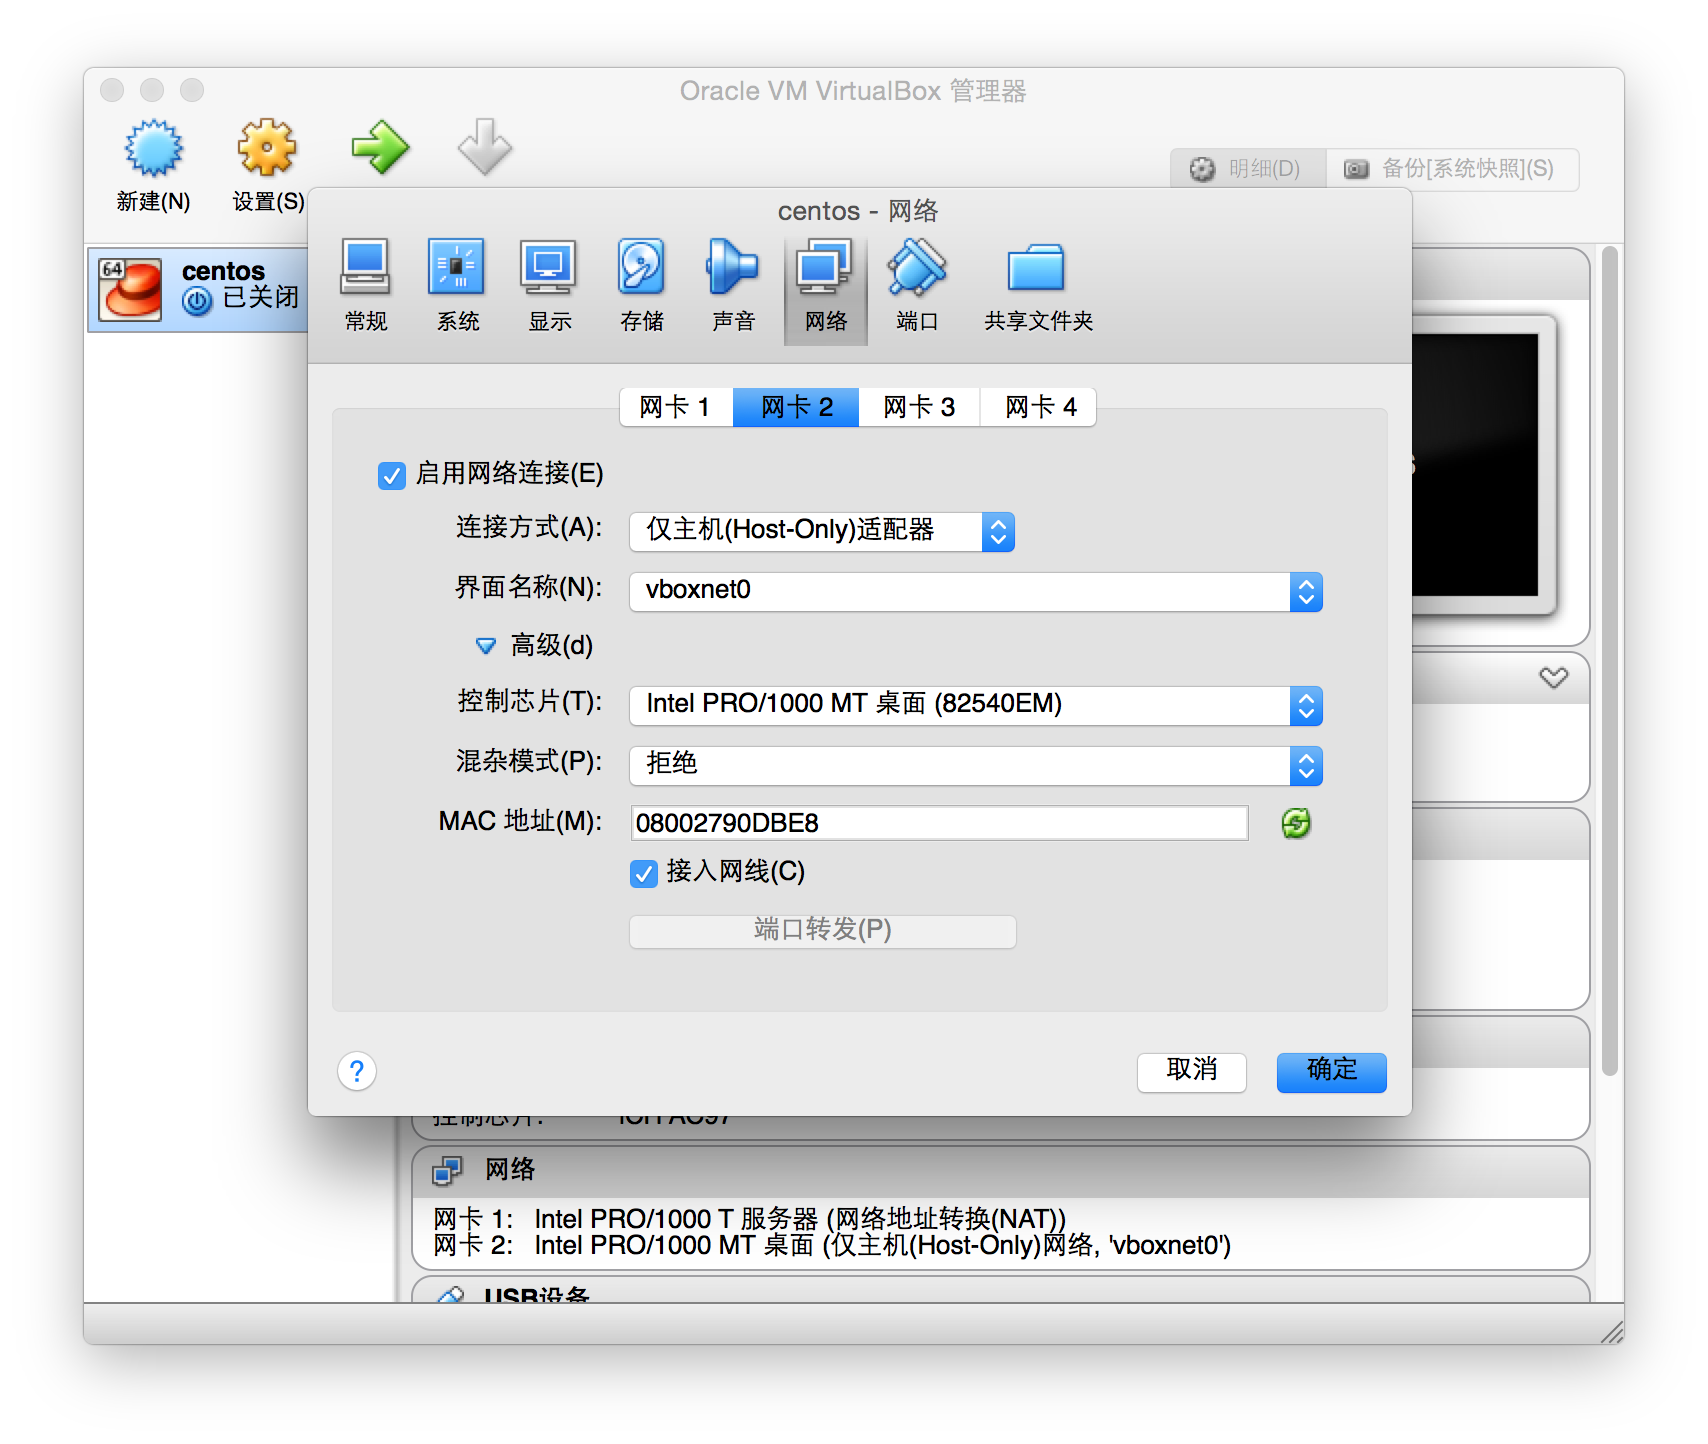Image resolution: width=1708 pixels, height=1444 pixels.
Task: Open the Promiscuous Mode (混杂模式) dropdown
Action: point(975,765)
